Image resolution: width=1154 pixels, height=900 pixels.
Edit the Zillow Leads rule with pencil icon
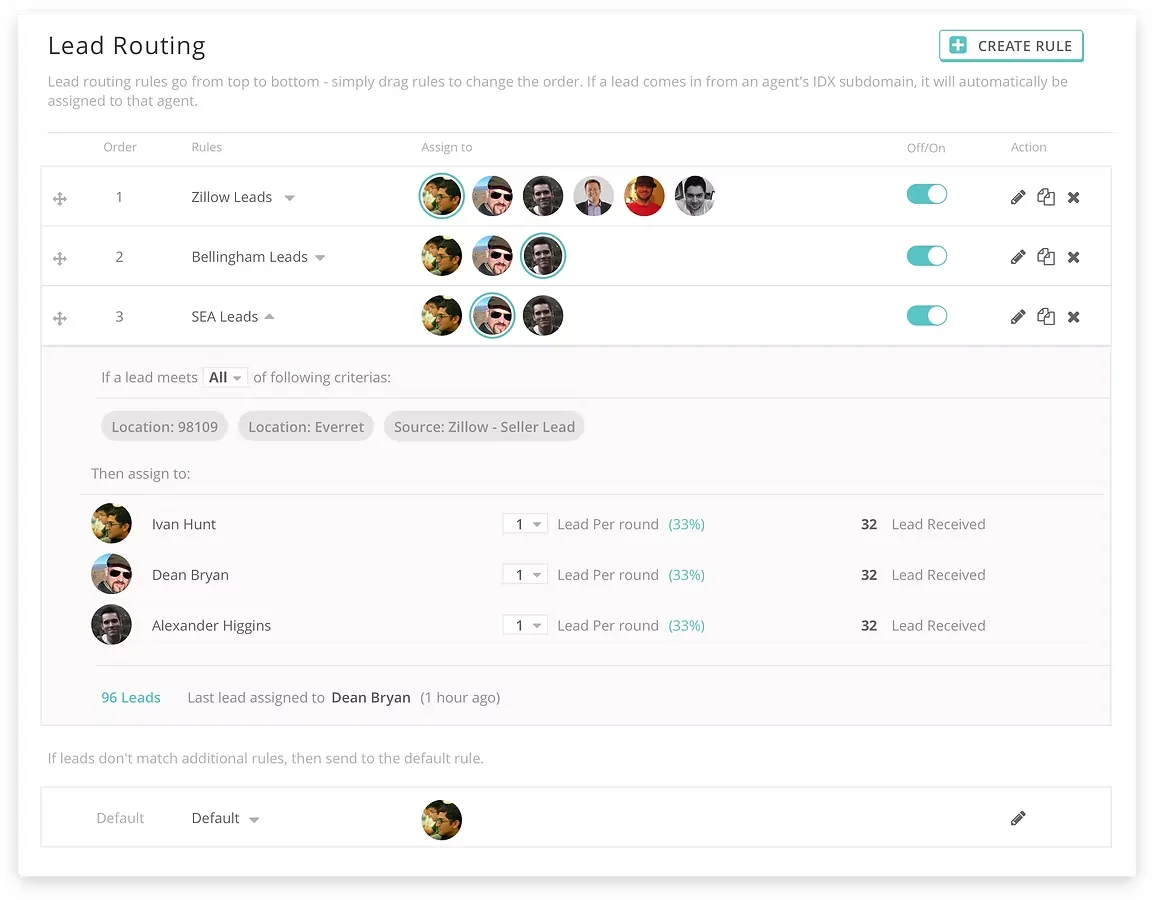click(1018, 197)
